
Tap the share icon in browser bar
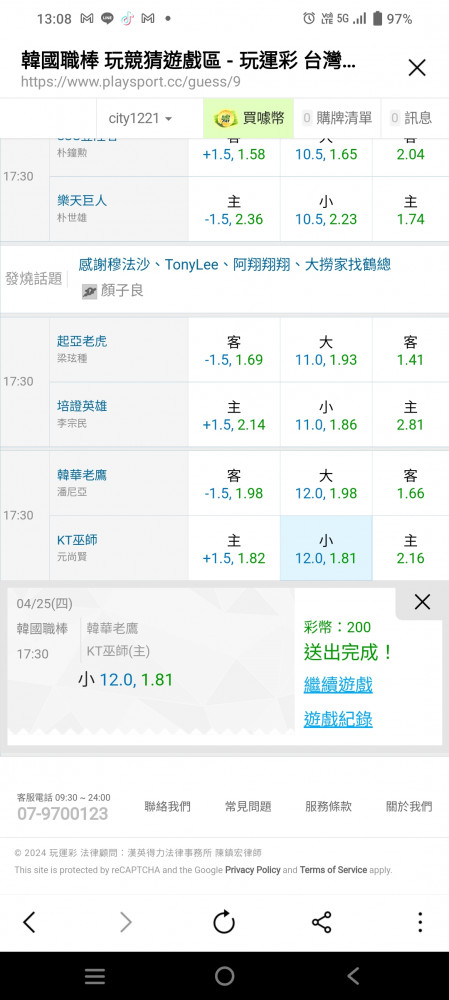[x=321, y=922]
